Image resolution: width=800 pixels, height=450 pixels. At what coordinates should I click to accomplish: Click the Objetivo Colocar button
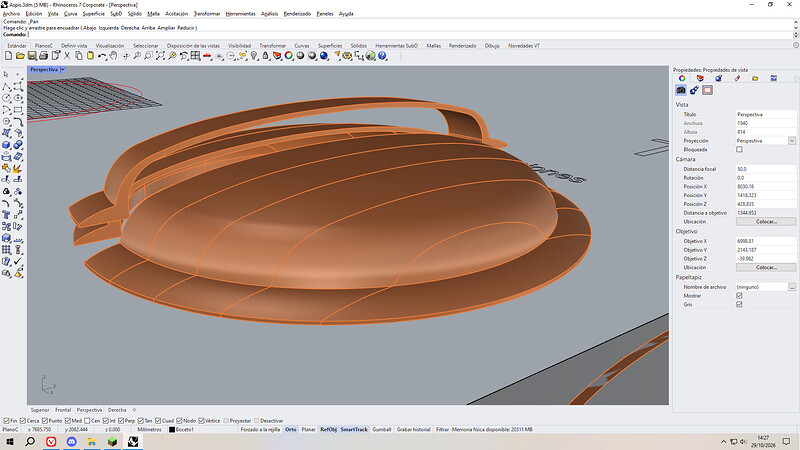point(766,267)
